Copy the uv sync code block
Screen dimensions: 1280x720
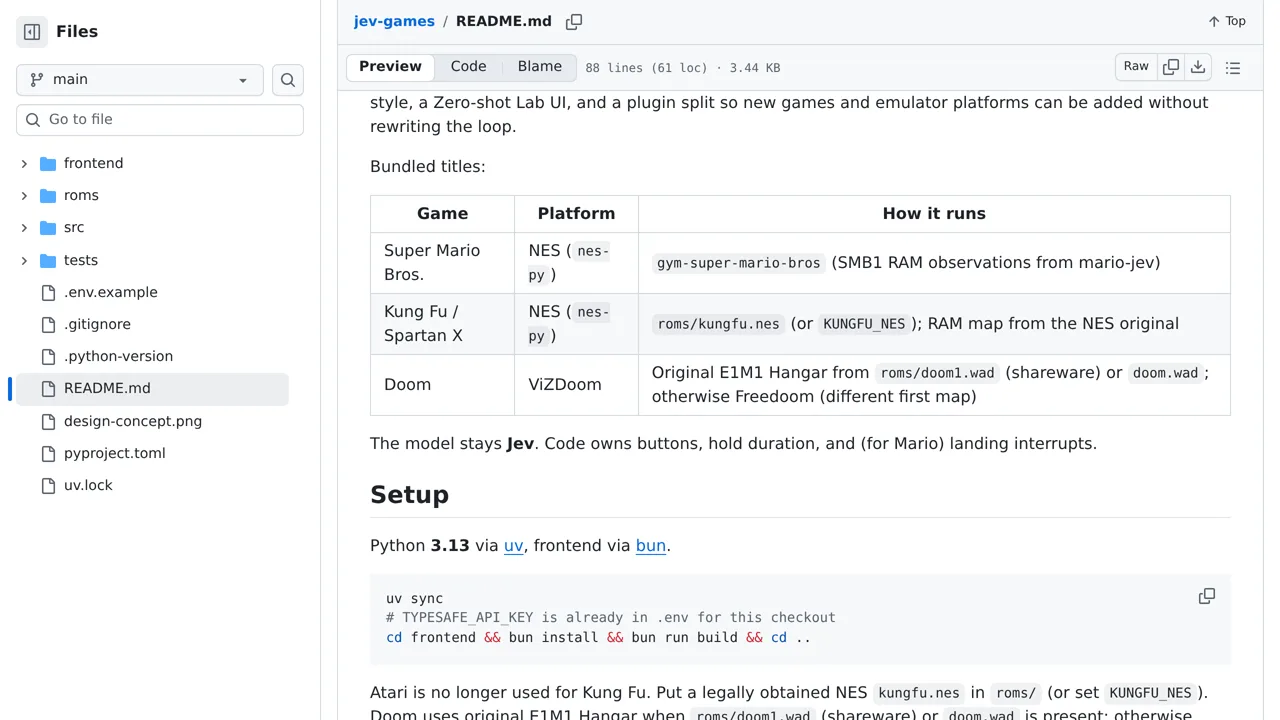1207,596
